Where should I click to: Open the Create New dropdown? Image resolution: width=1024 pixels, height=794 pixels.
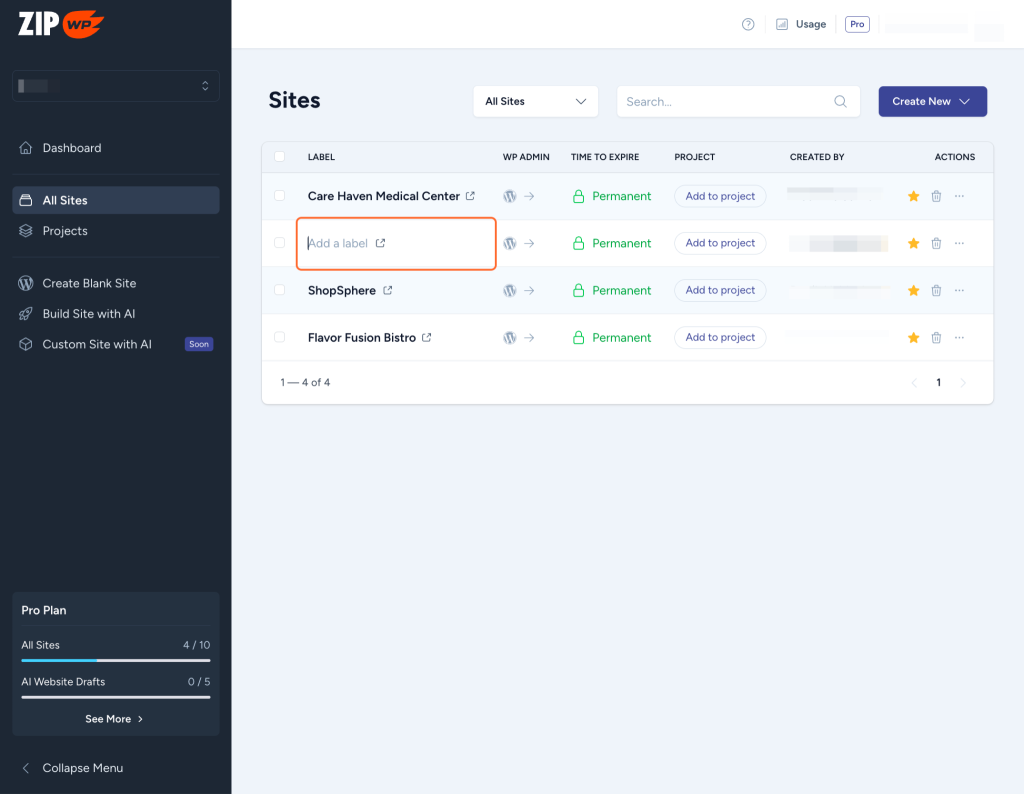point(932,102)
